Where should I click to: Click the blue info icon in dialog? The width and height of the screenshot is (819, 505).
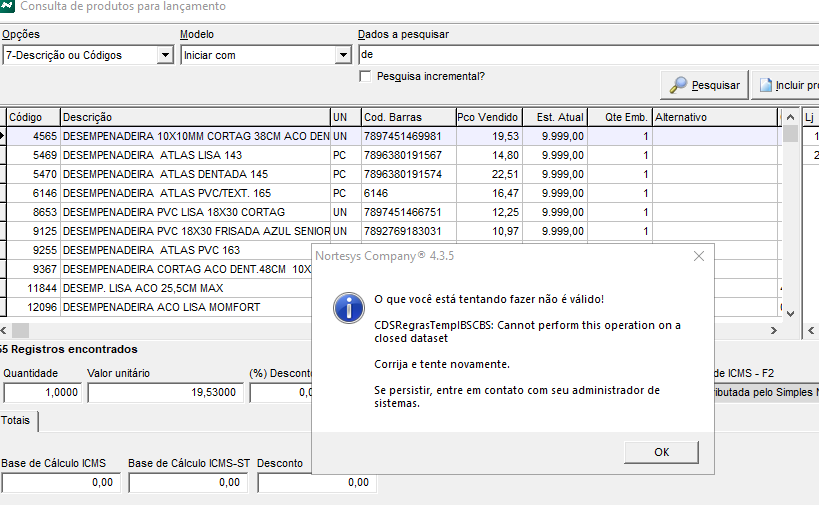[x=347, y=307]
